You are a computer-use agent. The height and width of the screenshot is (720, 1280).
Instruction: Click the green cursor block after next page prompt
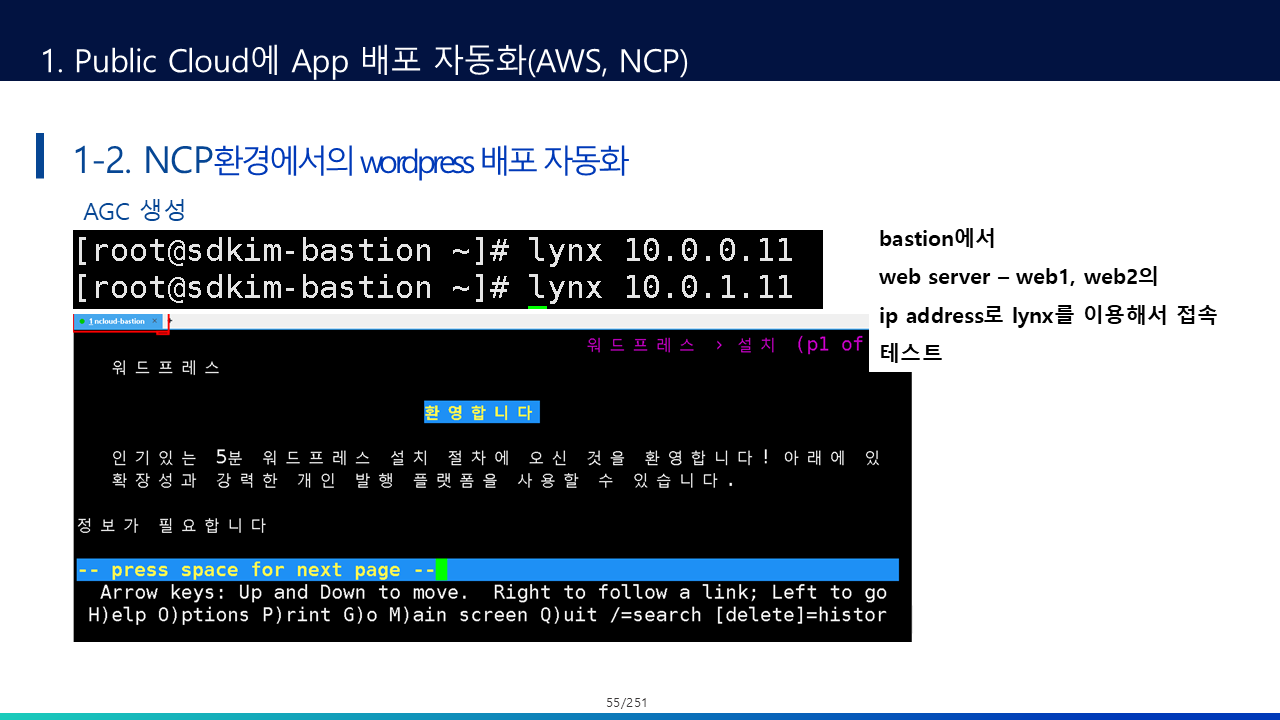[x=441, y=570]
